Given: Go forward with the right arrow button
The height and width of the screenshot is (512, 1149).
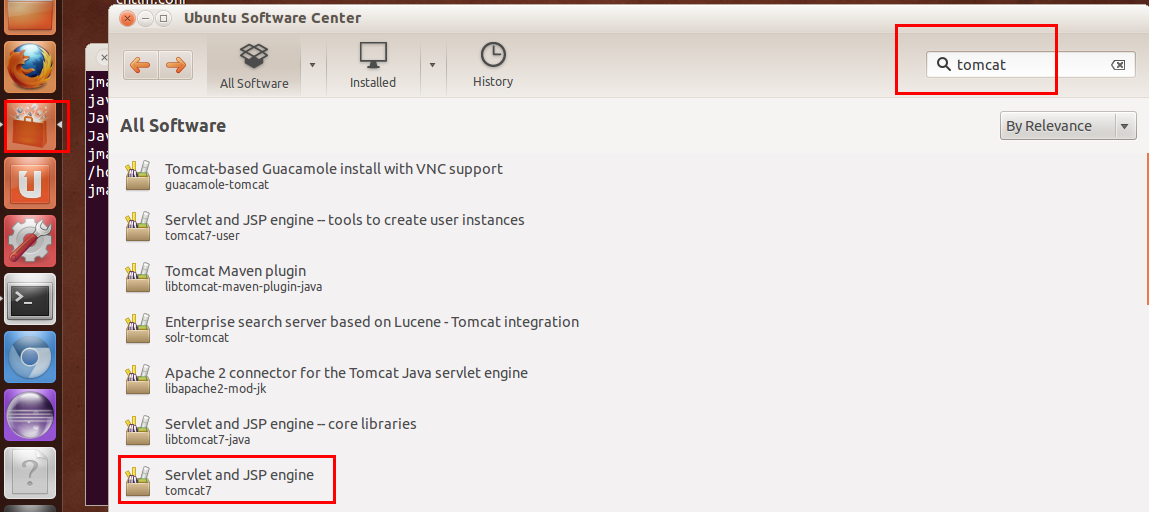Looking at the screenshot, I should point(176,65).
